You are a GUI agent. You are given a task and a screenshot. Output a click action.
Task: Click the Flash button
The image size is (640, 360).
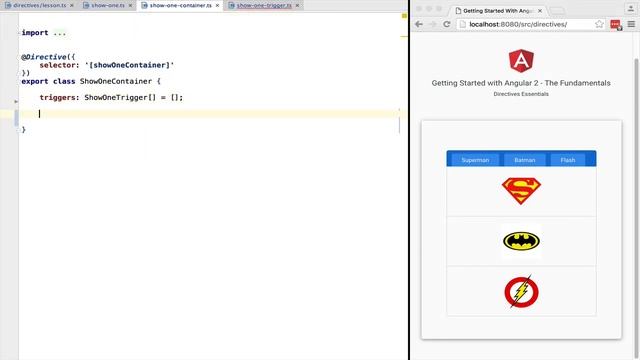coord(568,160)
